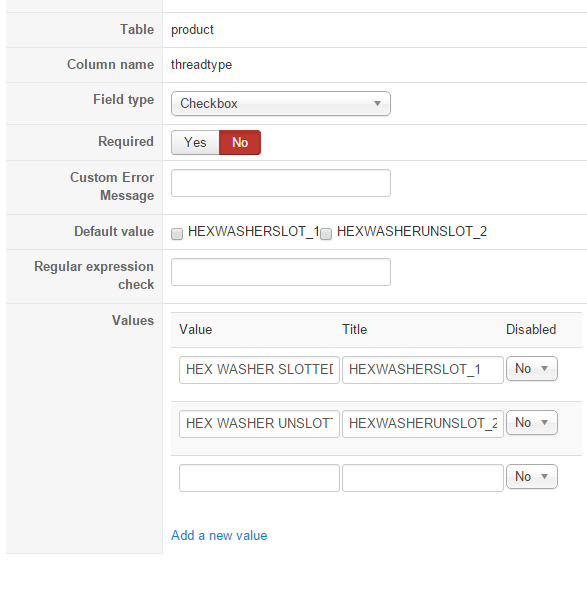Viewport: 587px width, 590px height.
Task: Click the empty third row value field
Action: click(259, 478)
